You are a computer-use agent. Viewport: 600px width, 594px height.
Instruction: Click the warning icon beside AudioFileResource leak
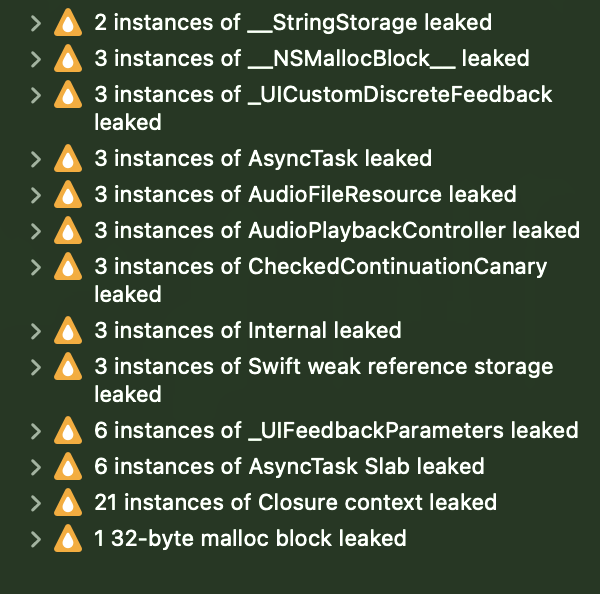click(x=67, y=195)
